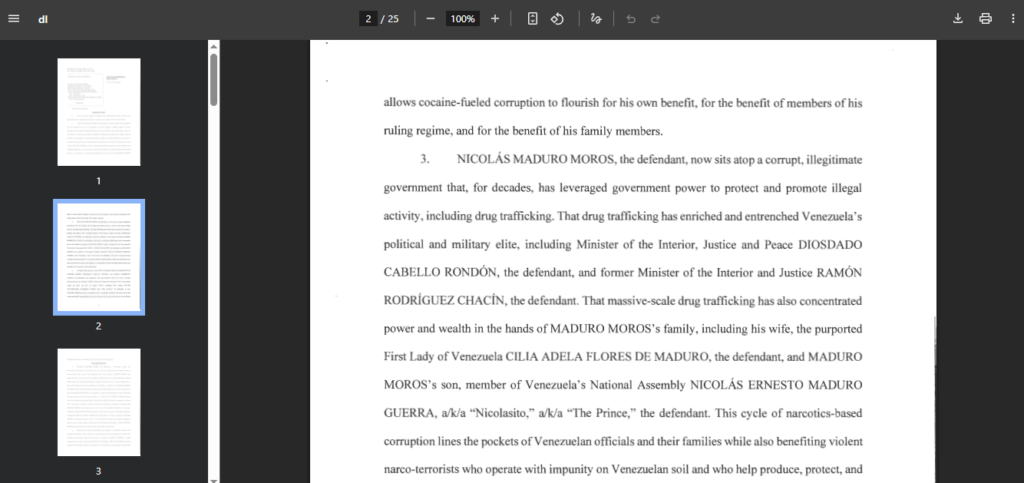Click the sidebar scrollbar up arrow
Image resolution: width=1024 pixels, height=483 pixels.
[214, 45]
